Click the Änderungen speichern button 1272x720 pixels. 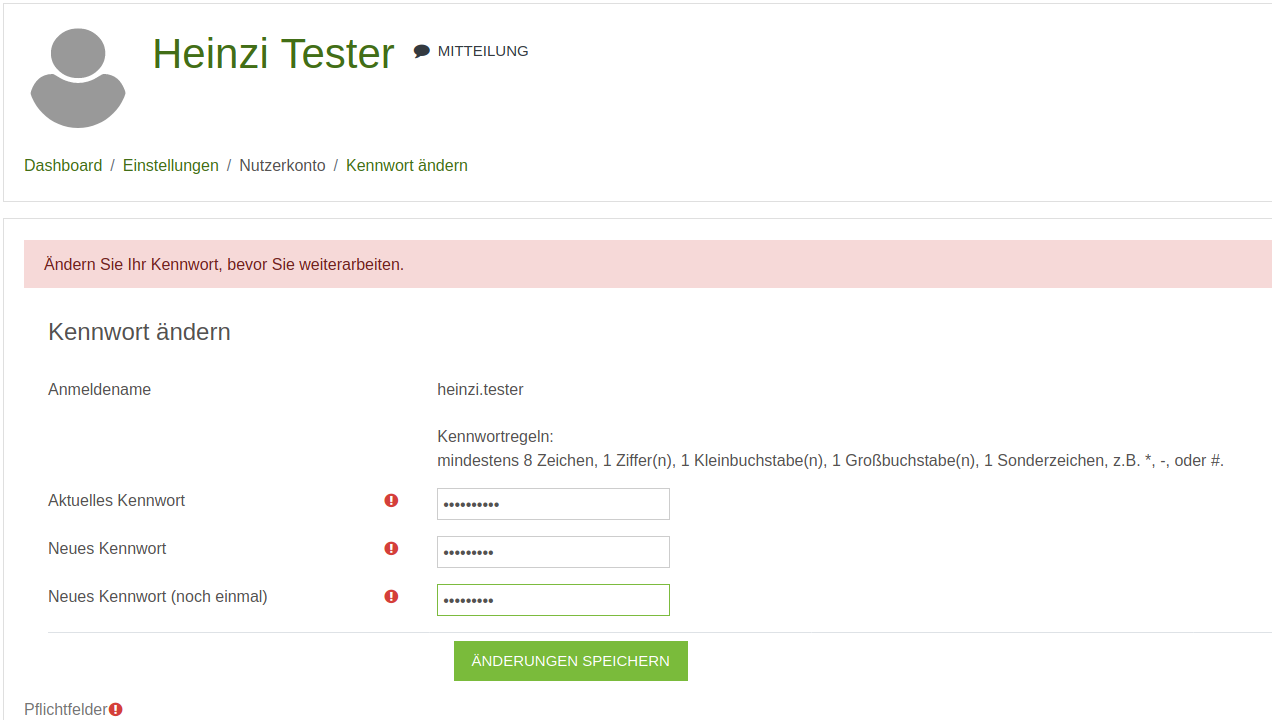coord(571,661)
